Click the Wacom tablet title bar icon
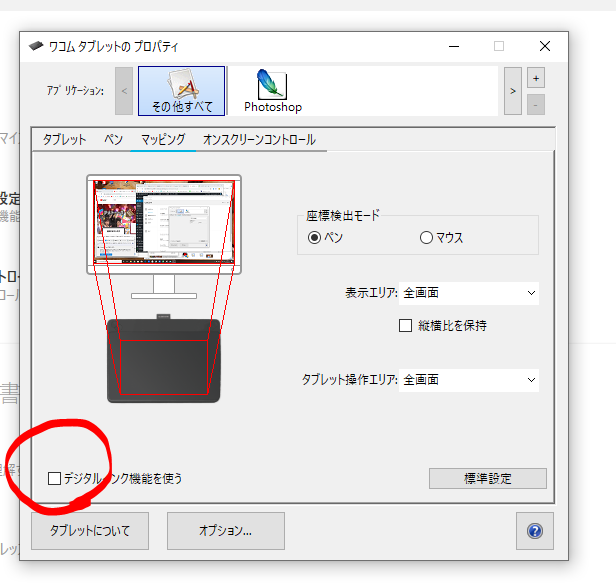This screenshot has height=584, width=616. pyautogui.click(x=36, y=46)
